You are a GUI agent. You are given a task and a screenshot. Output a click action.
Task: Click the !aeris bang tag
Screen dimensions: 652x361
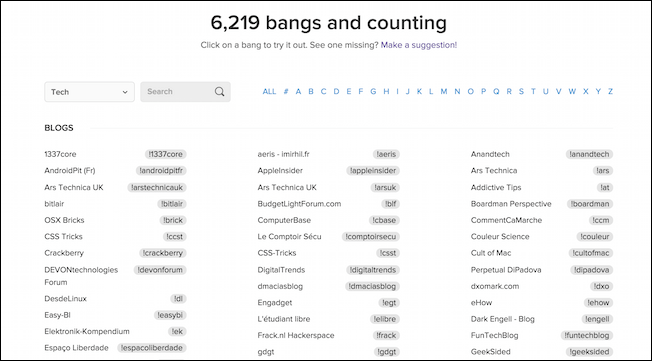386,154
